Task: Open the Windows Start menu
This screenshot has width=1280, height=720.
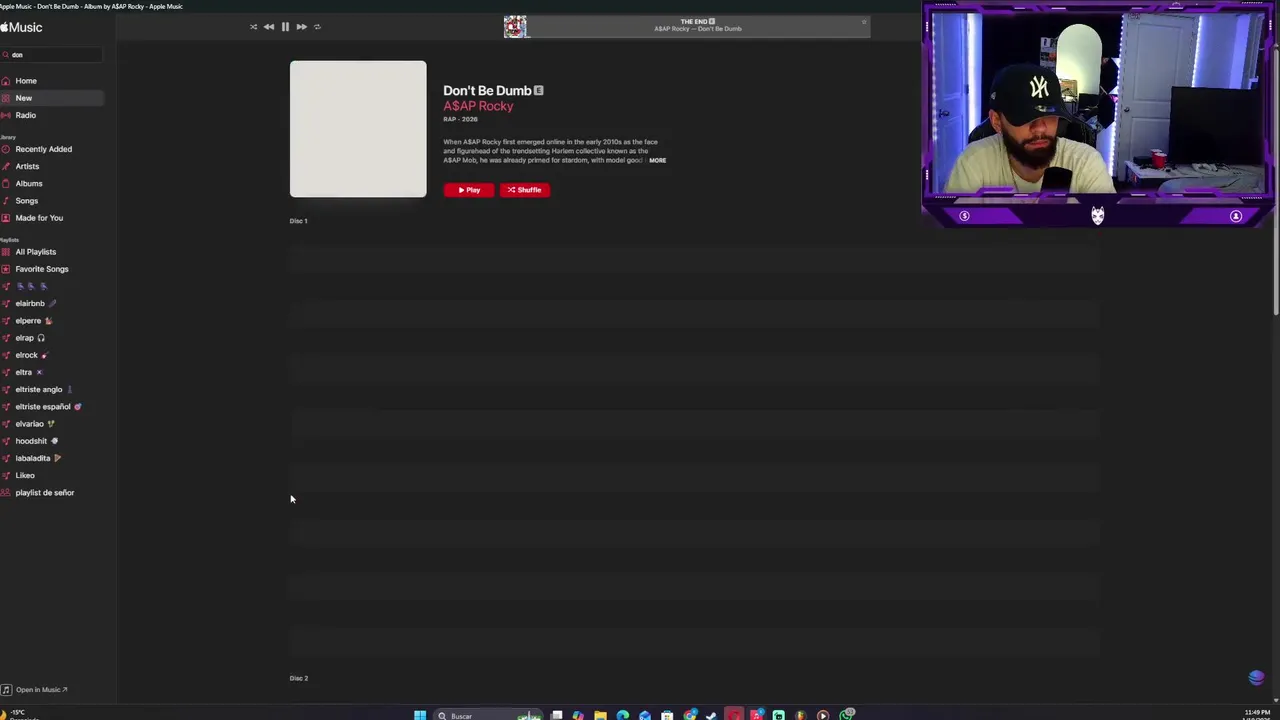Action: pyautogui.click(x=420, y=715)
